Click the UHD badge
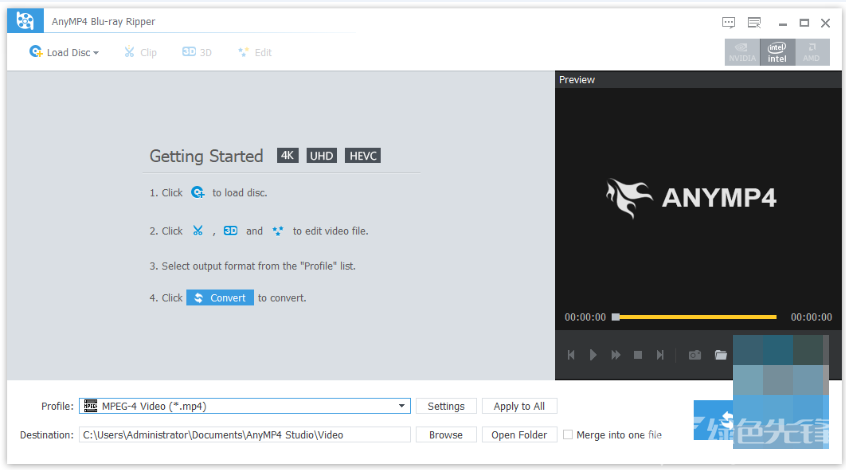The width and height of the screenshot is (846, 470). click(x=322, y=155)
